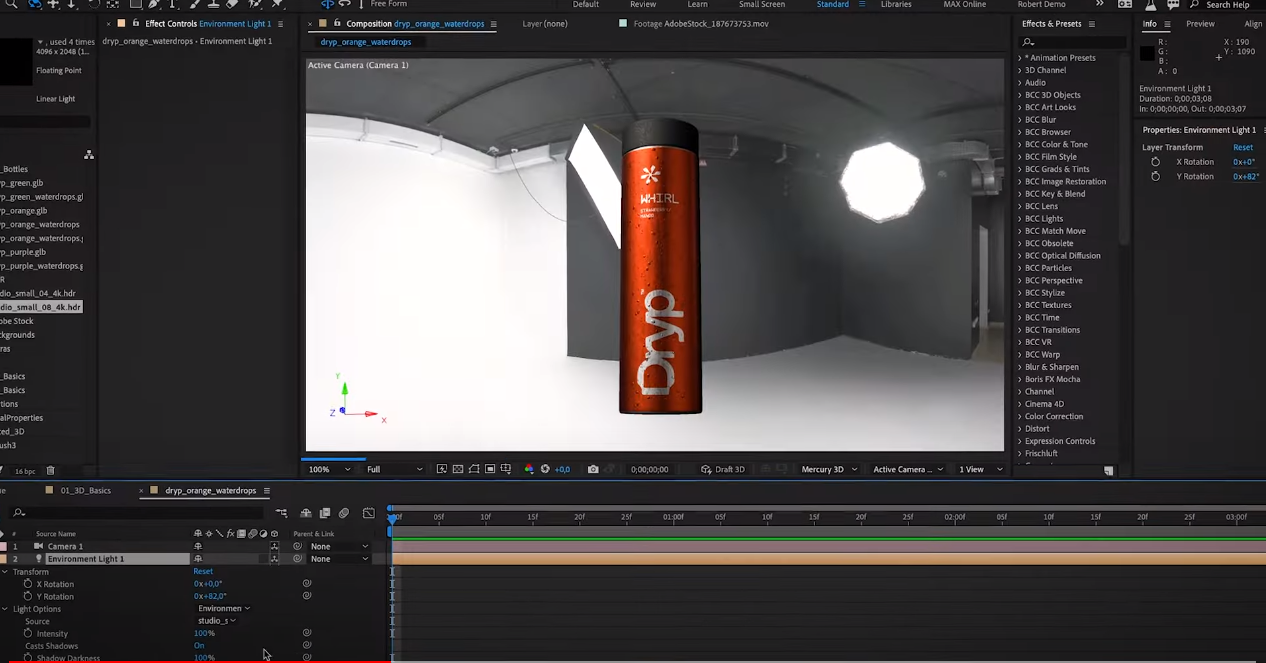Toggle shy layers switch in timeline header
The height and width of the screenshot is (663, 1266).
point(306,513)
